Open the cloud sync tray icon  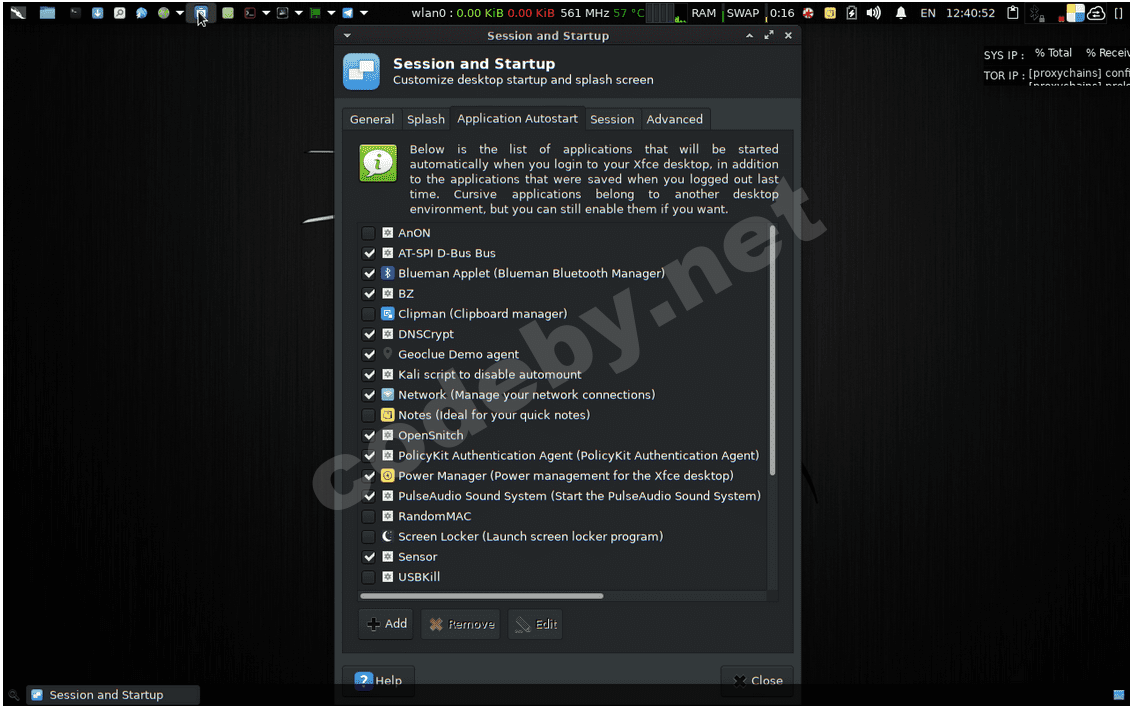click(1097, 13)
